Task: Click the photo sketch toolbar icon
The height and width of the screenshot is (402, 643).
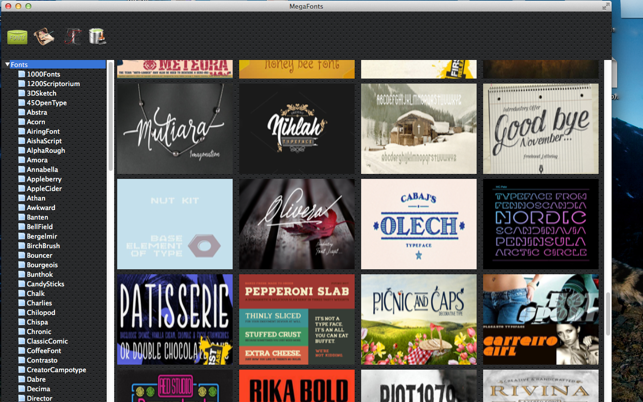Action: click(44, 37)
